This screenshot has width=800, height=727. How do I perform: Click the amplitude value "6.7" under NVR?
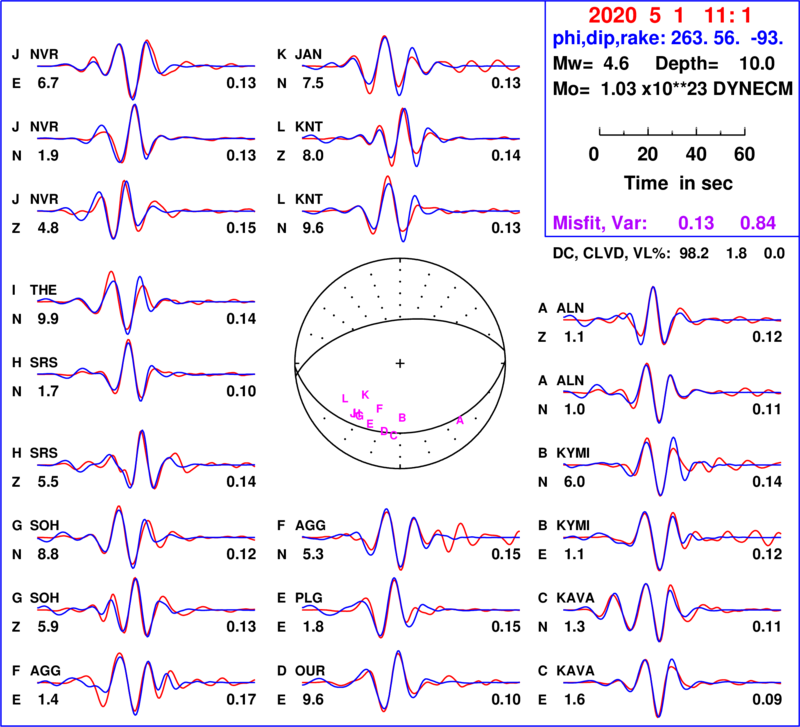click(48, 83)
